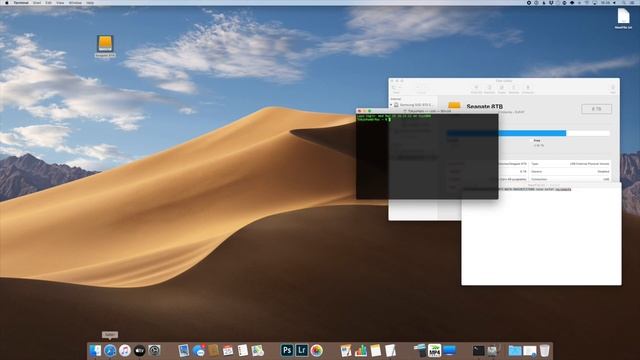Click the 8 TB capacity box
Viewport: 640px width, 360px height.
point(596,109)
